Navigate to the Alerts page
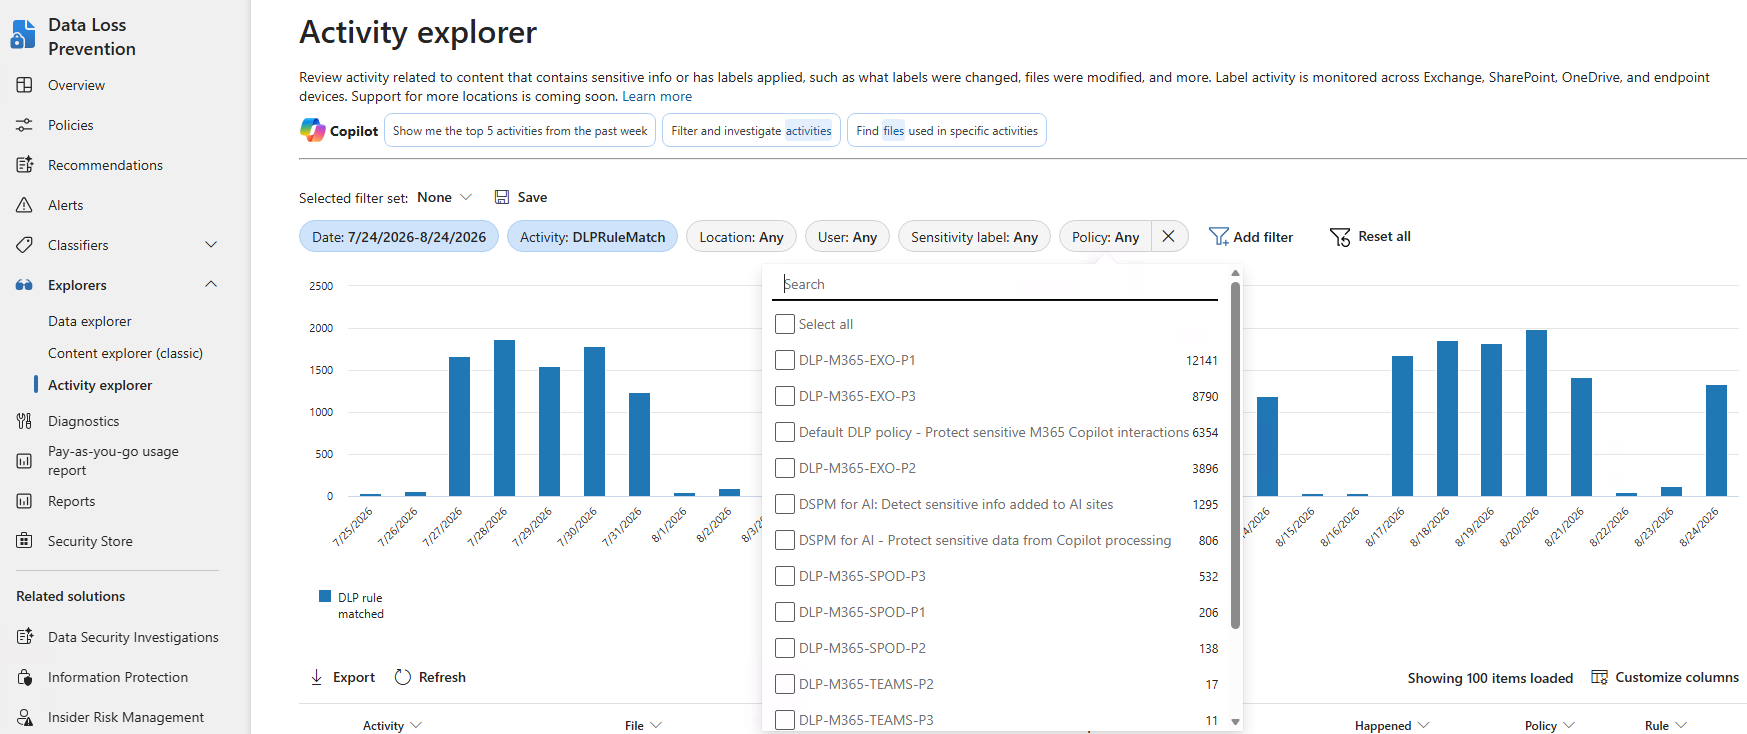 pos(65,205)
